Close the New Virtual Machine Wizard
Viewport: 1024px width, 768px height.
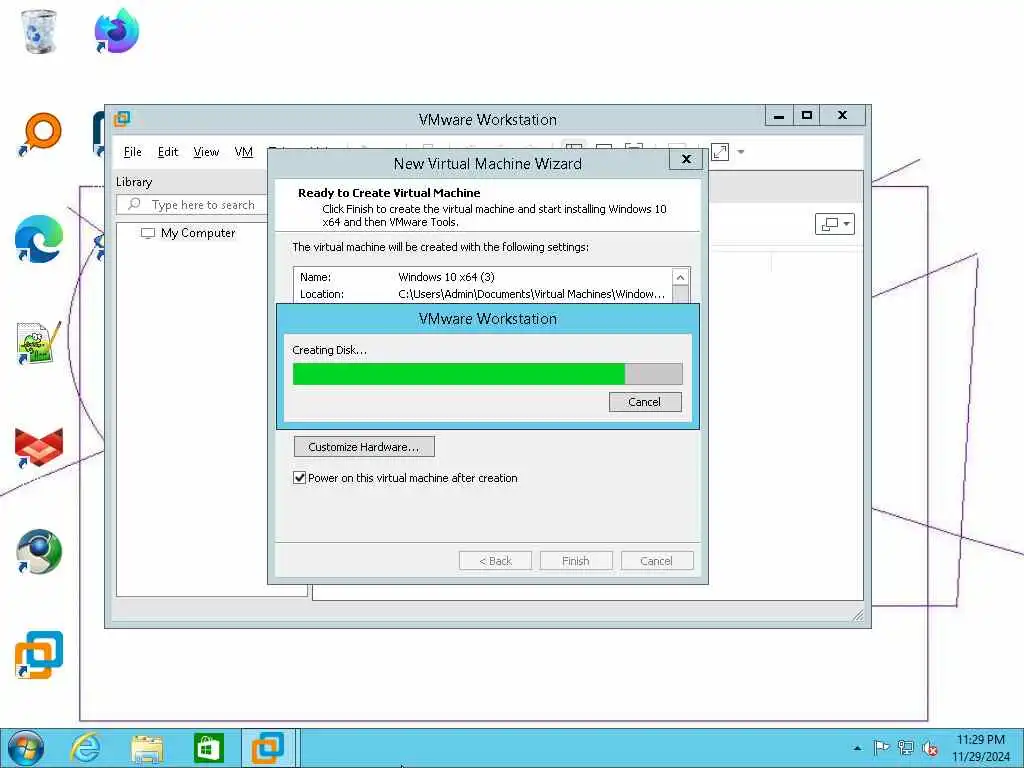point(686,159)
